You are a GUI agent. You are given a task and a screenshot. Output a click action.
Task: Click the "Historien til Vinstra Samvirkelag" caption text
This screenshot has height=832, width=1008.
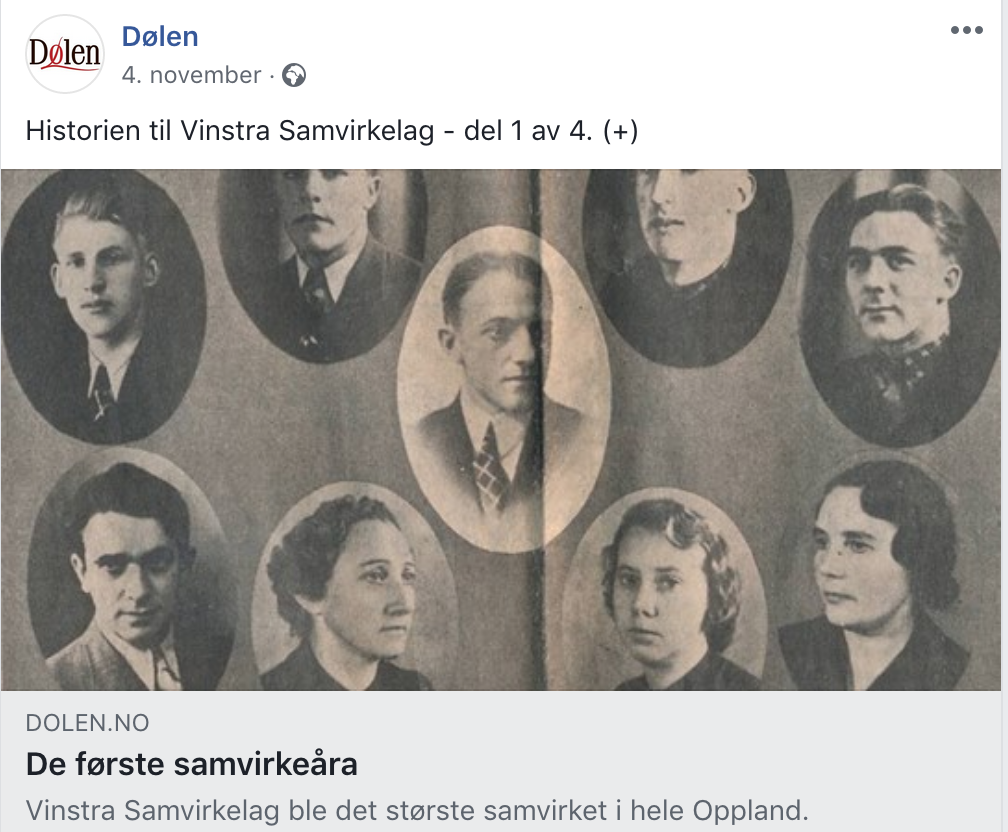(x=229, y=131)
